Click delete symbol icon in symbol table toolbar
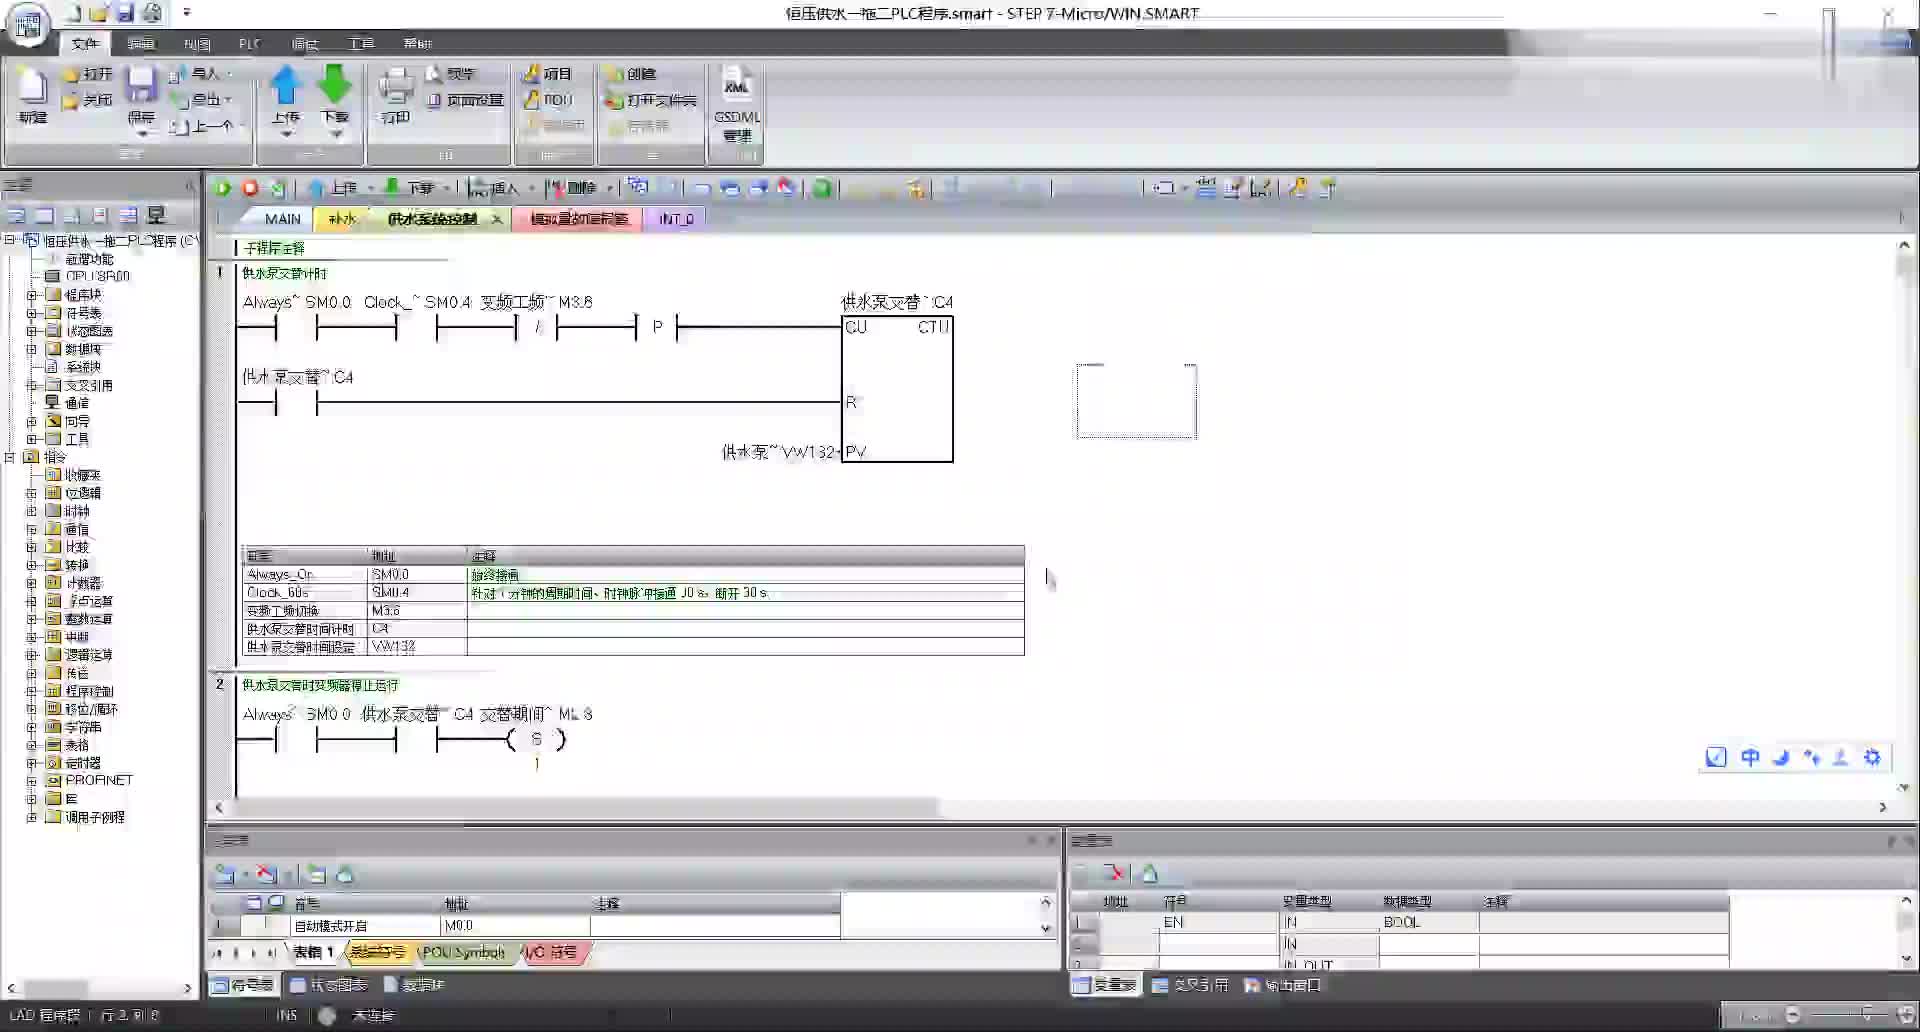This screenshot has width=1920, height=1032. point(265,875)
